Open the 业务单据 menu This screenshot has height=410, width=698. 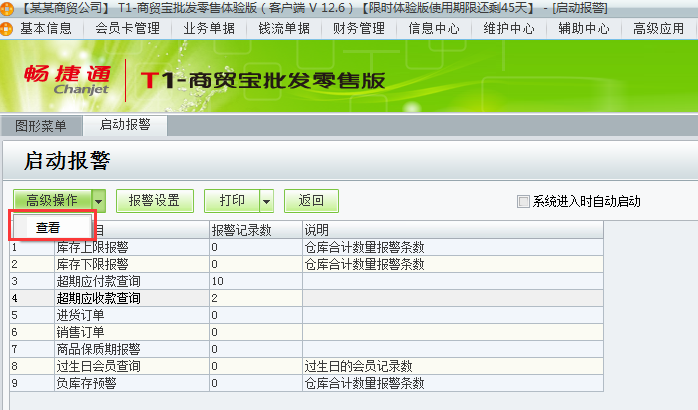click(x=209, y=29)
